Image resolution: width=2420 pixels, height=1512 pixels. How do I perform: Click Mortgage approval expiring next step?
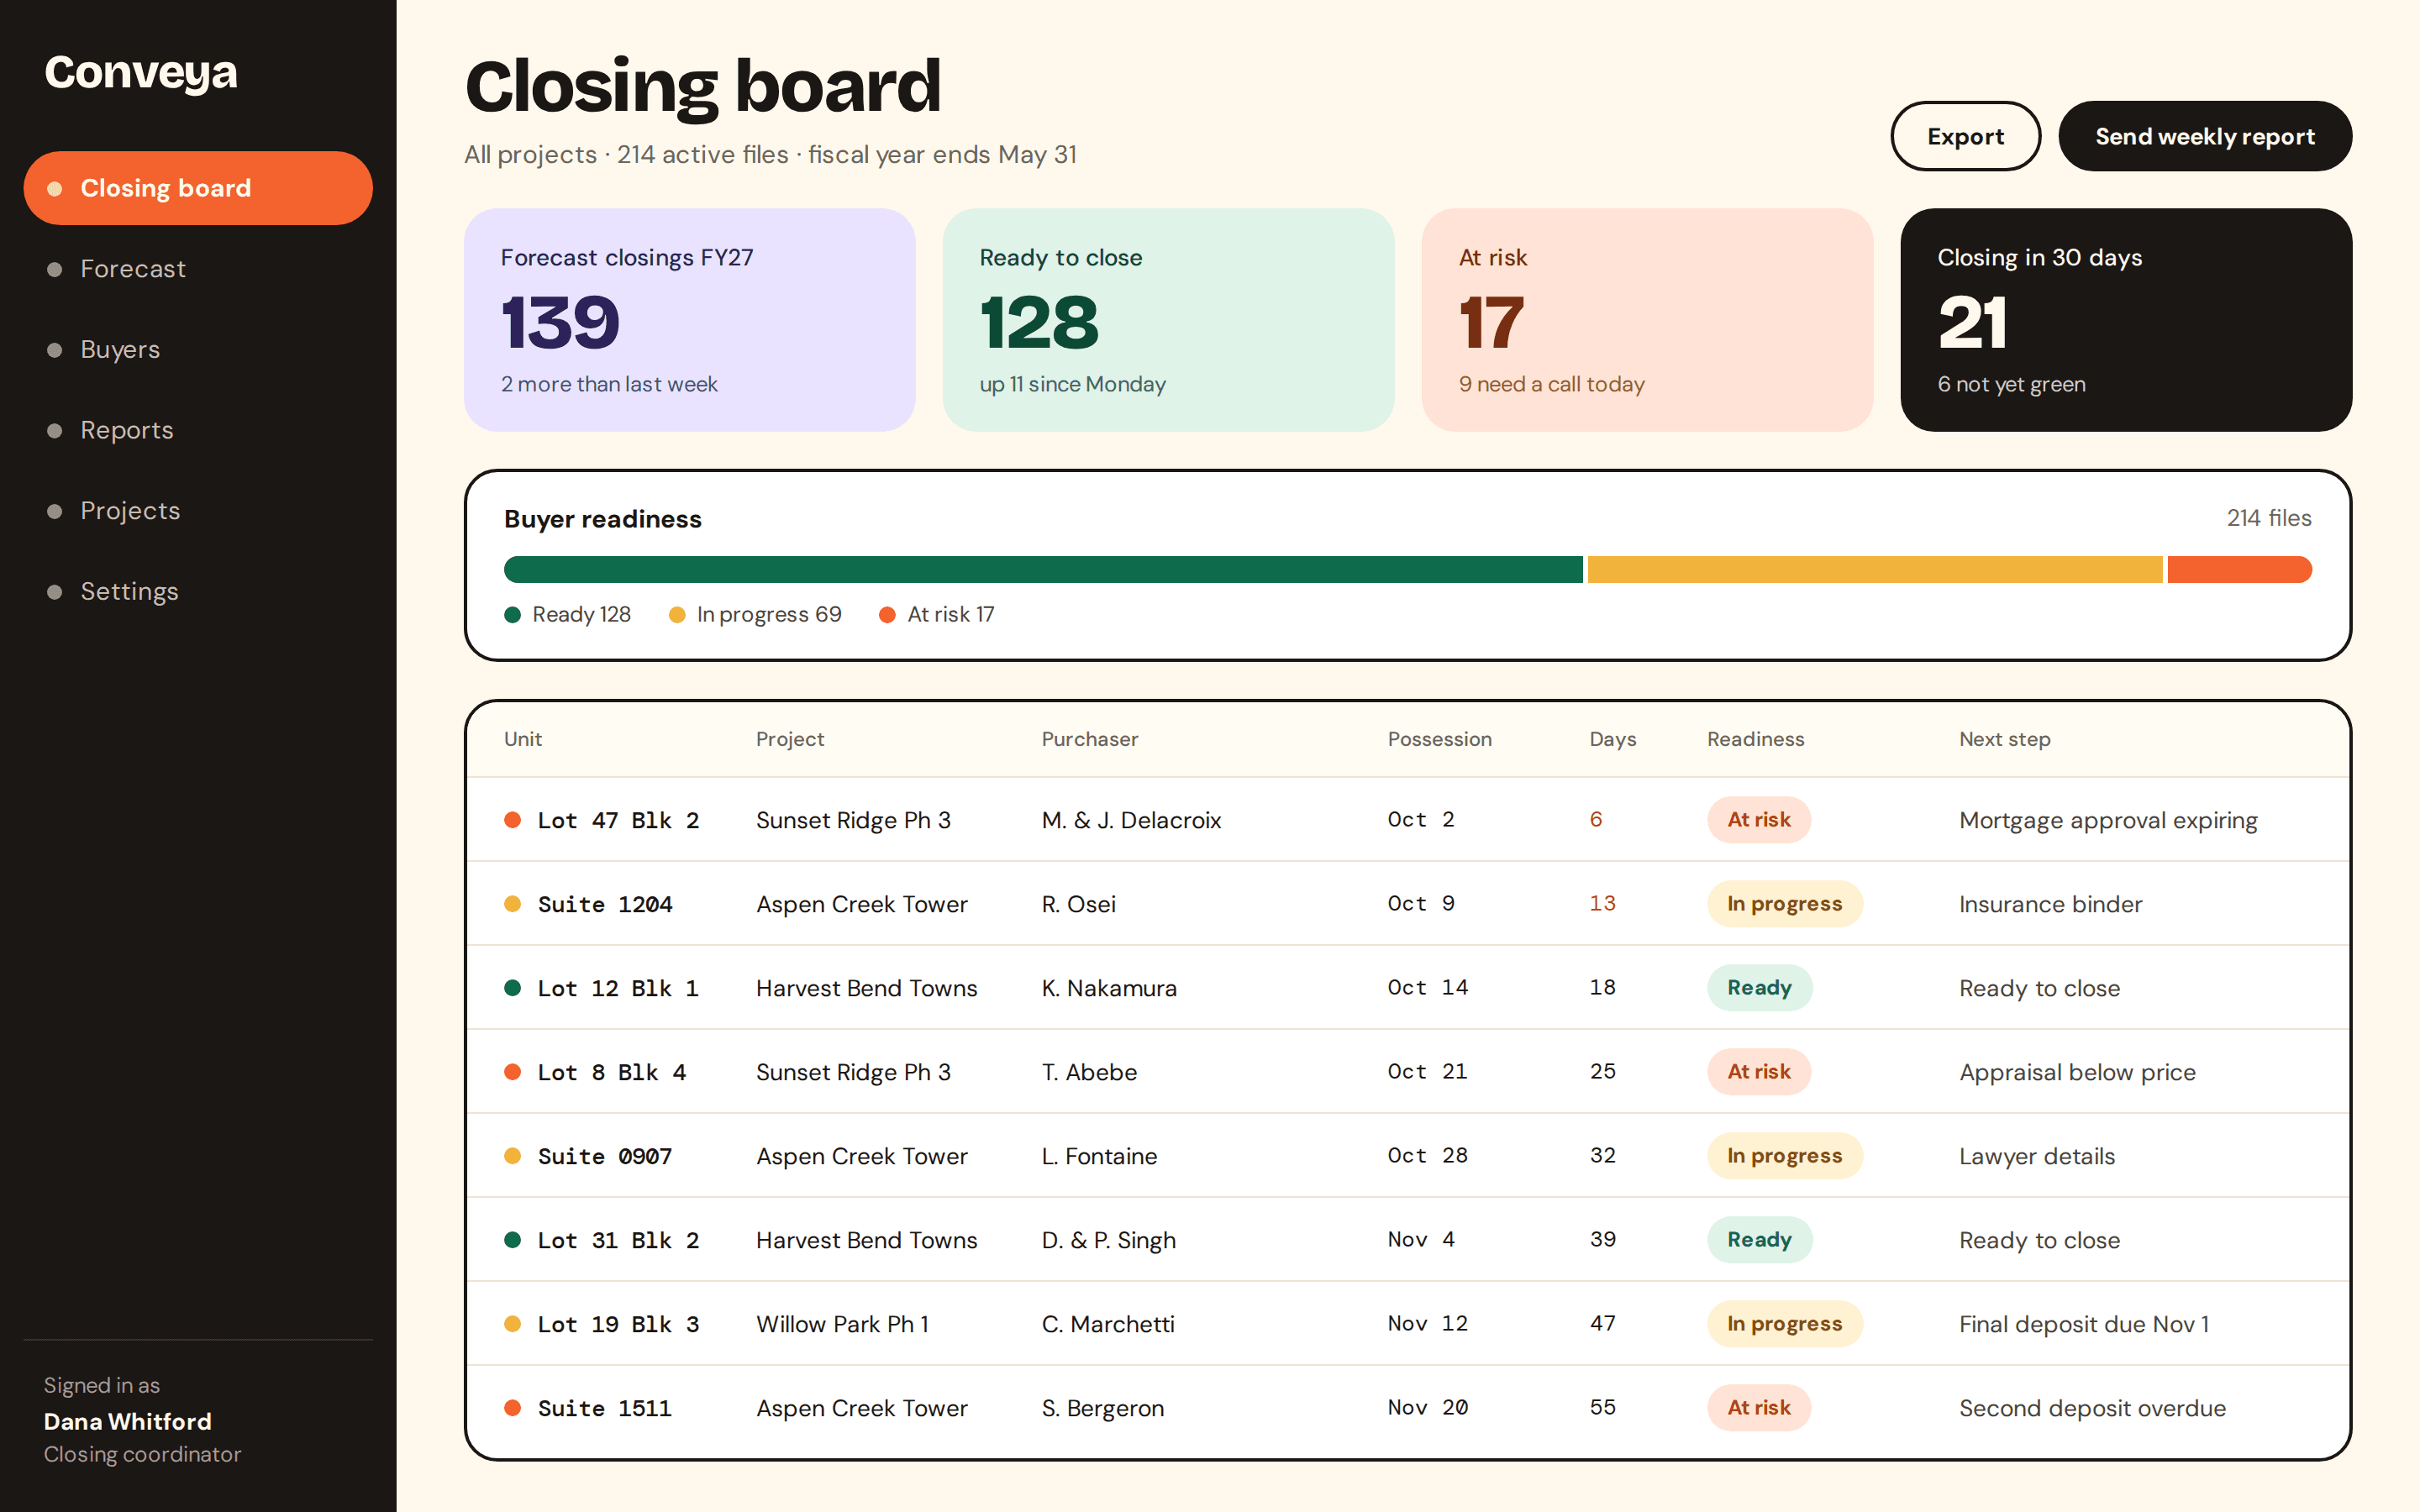[2108, 821]
